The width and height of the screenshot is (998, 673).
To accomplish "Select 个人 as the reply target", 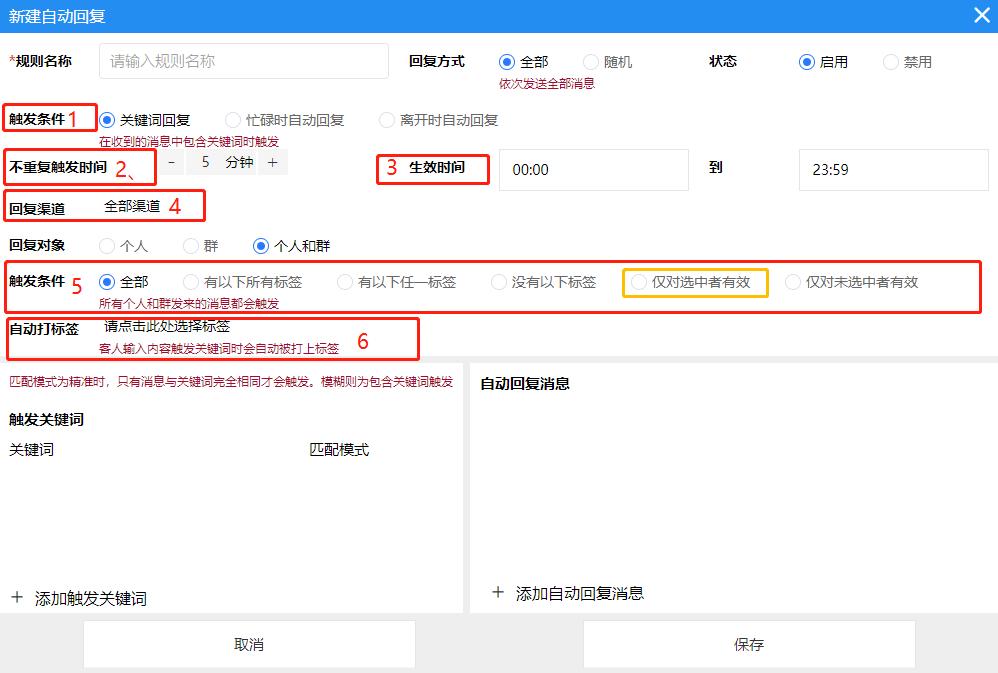I will point(106,245).
